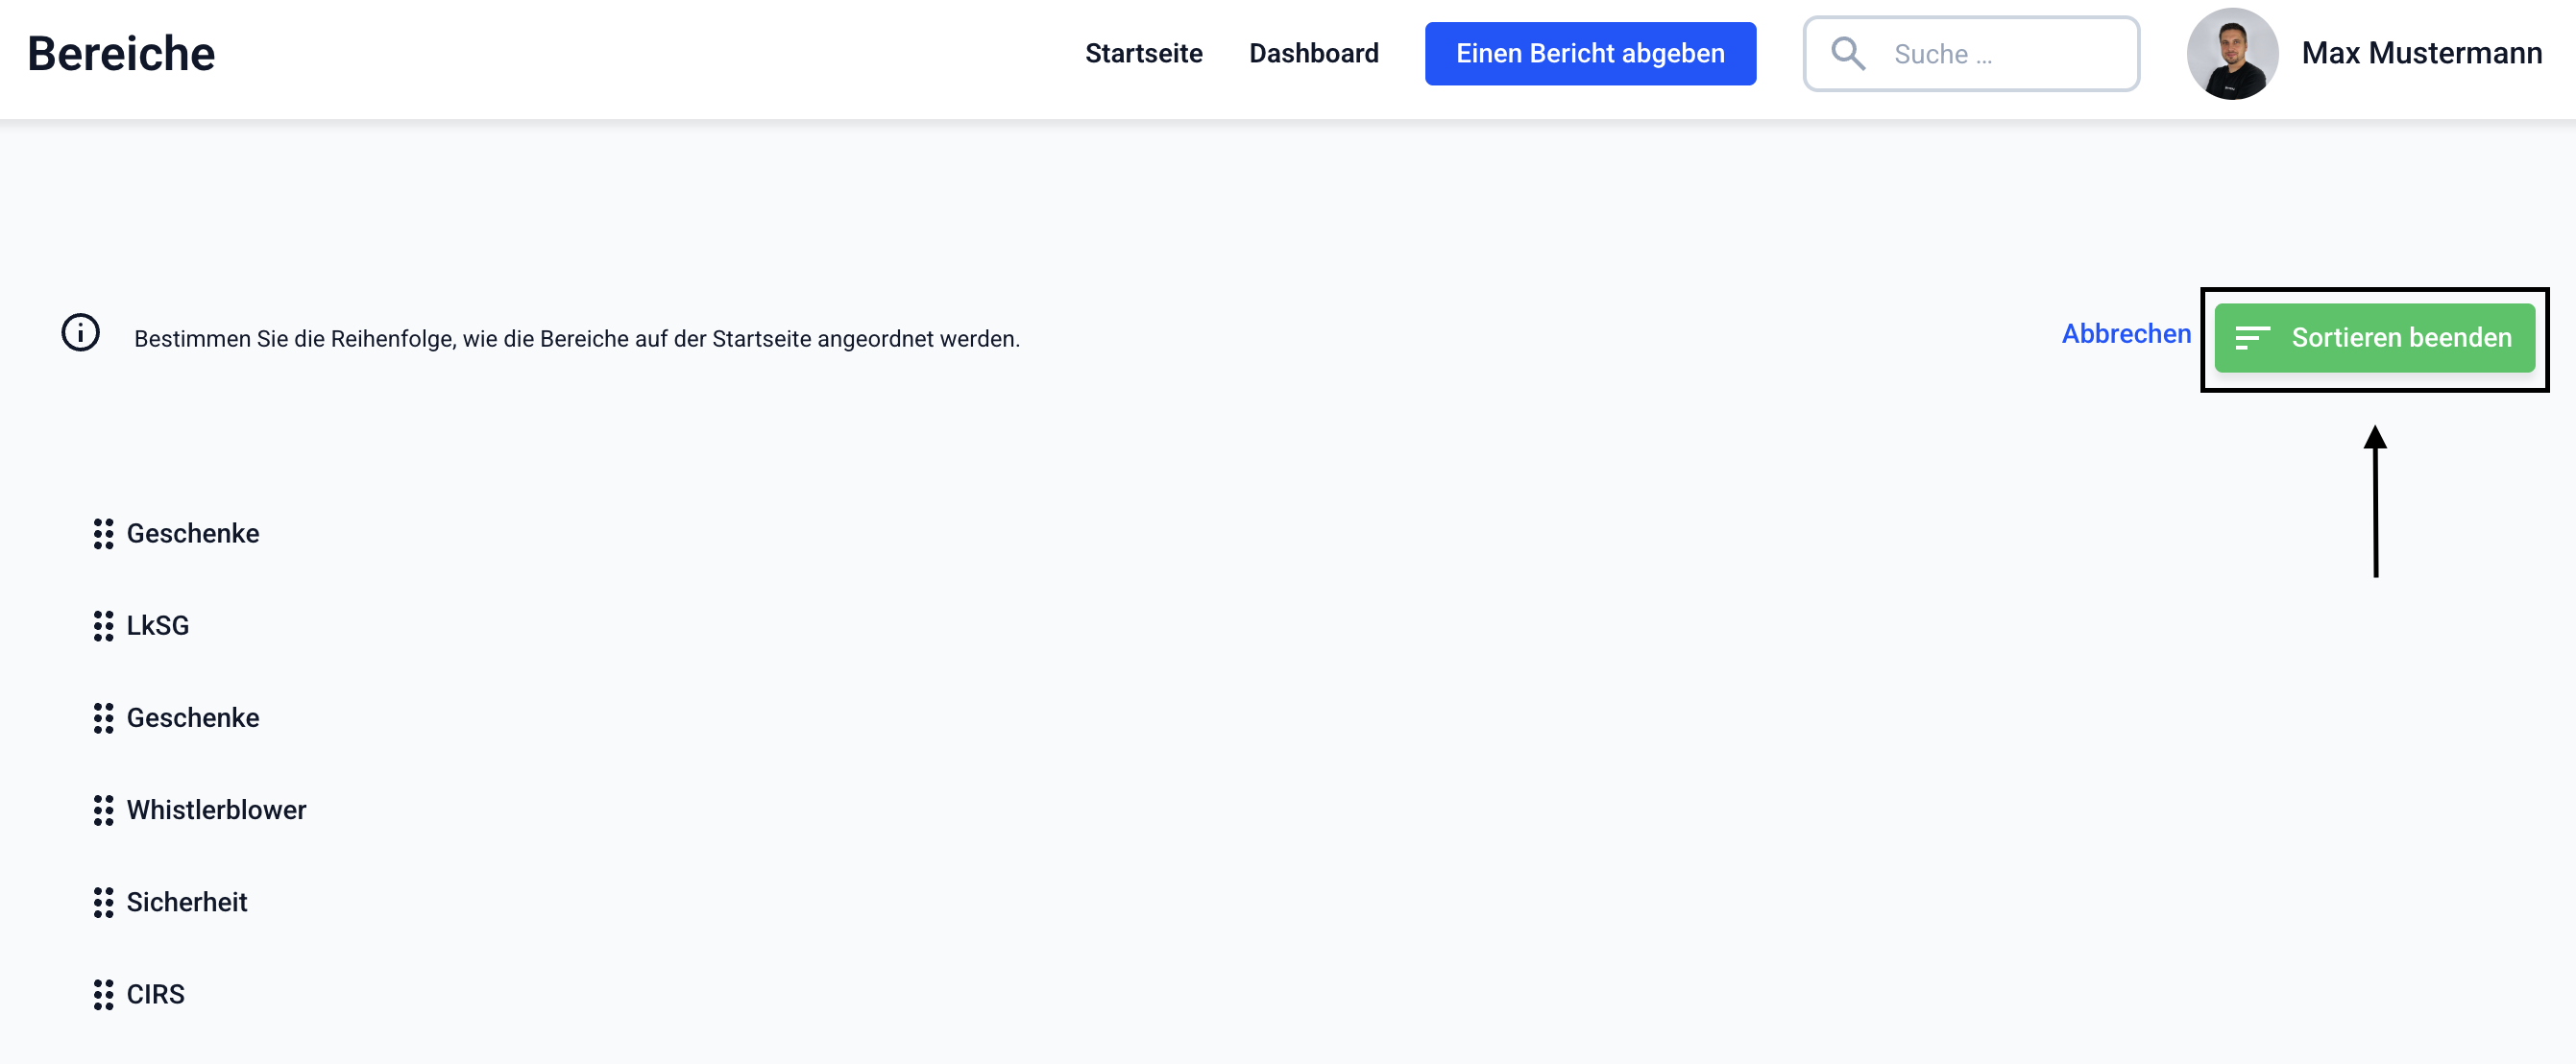Select the Whistlerblower list entry
This screenshot has width=2576, height=1064.
click(216, 810)
